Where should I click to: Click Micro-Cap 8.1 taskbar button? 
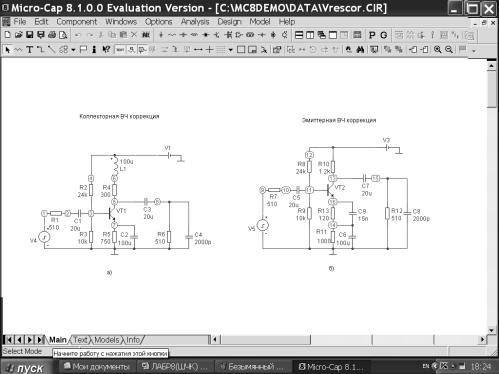(331, 367)
